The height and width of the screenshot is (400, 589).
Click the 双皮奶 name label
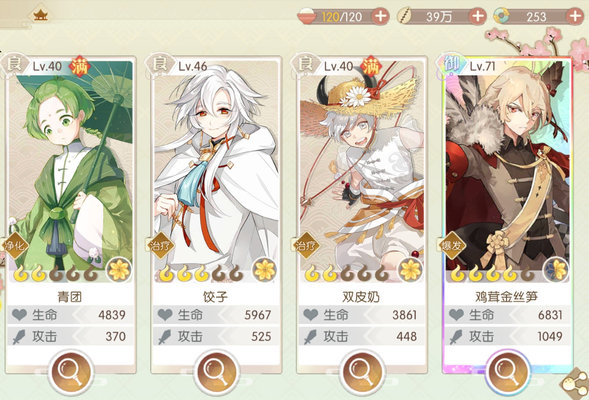pyautogui.click(x=361, y=297)
